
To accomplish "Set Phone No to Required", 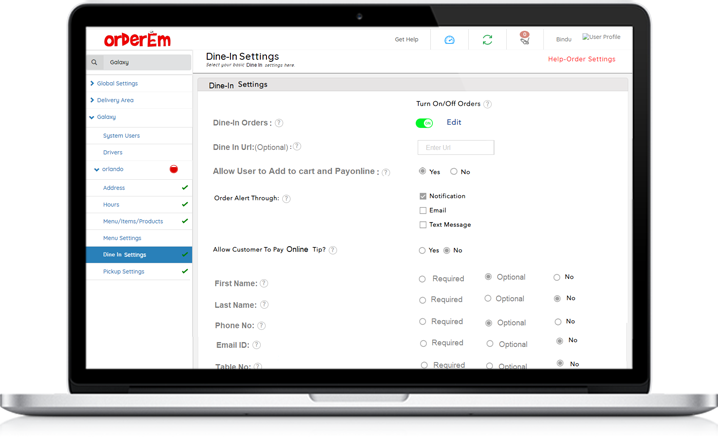I will tap(422, 322).
